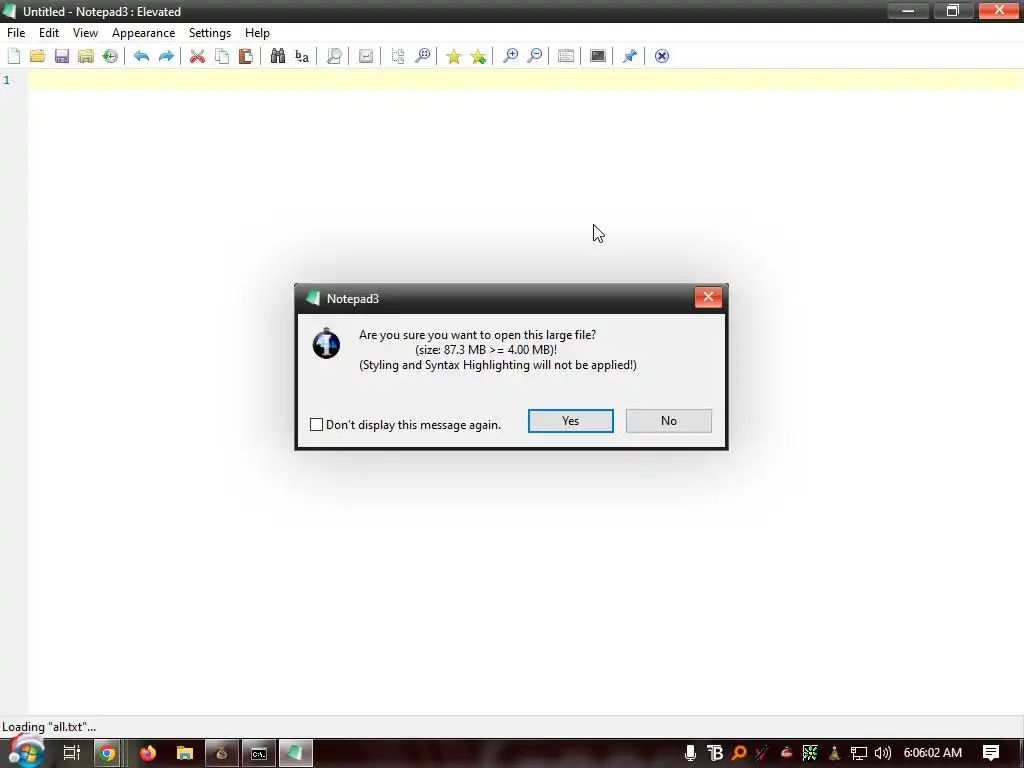Click the Copy pages icon

[x=222, y=56]
